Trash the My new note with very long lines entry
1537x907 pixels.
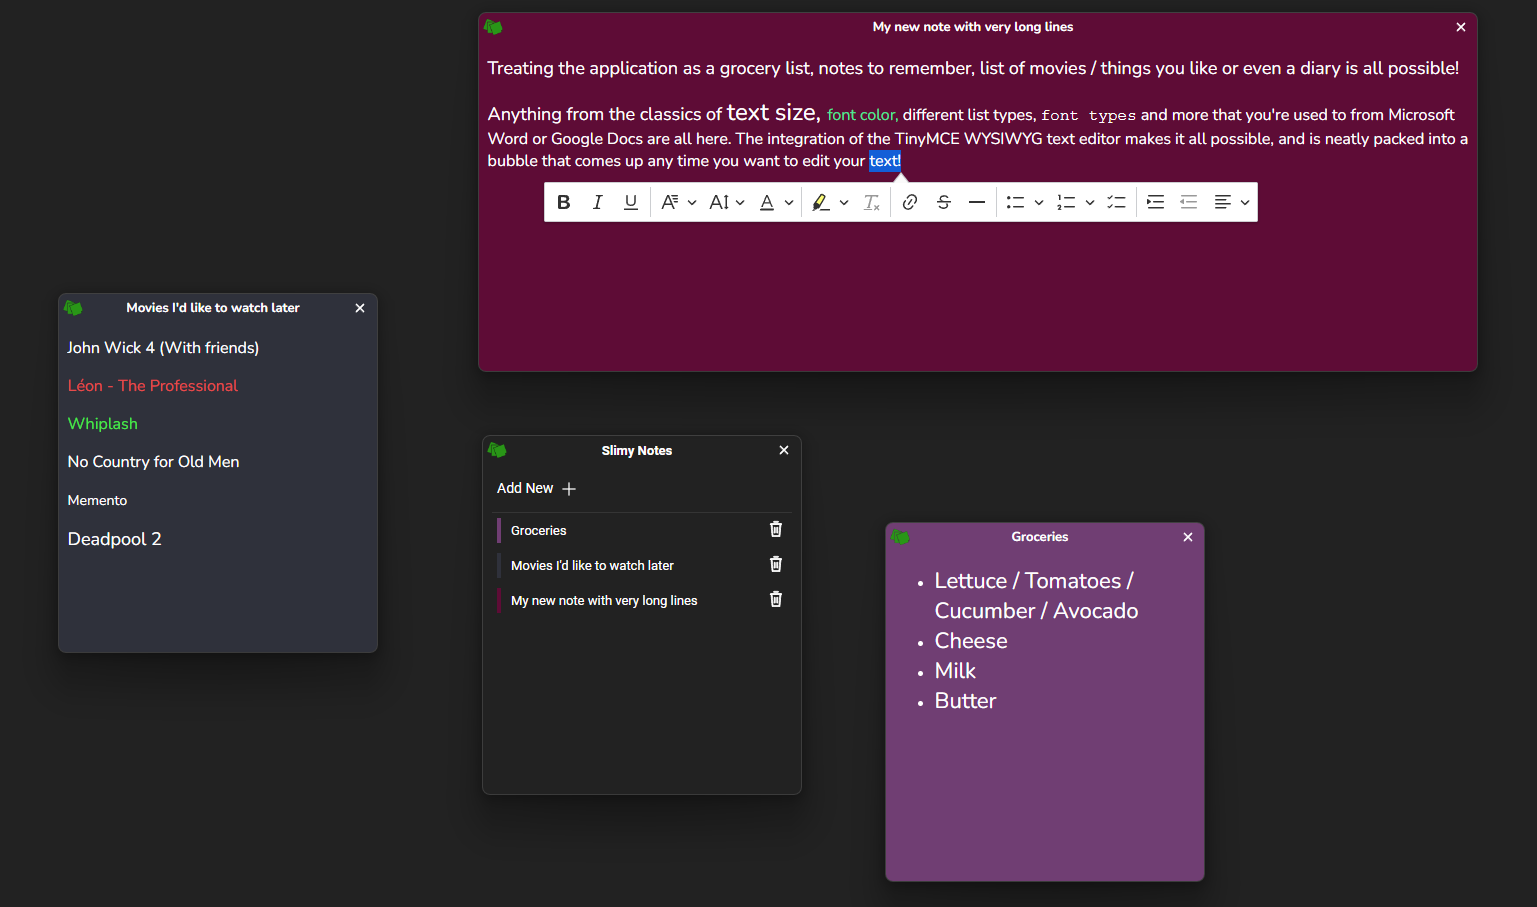click(x=776, y=599)
